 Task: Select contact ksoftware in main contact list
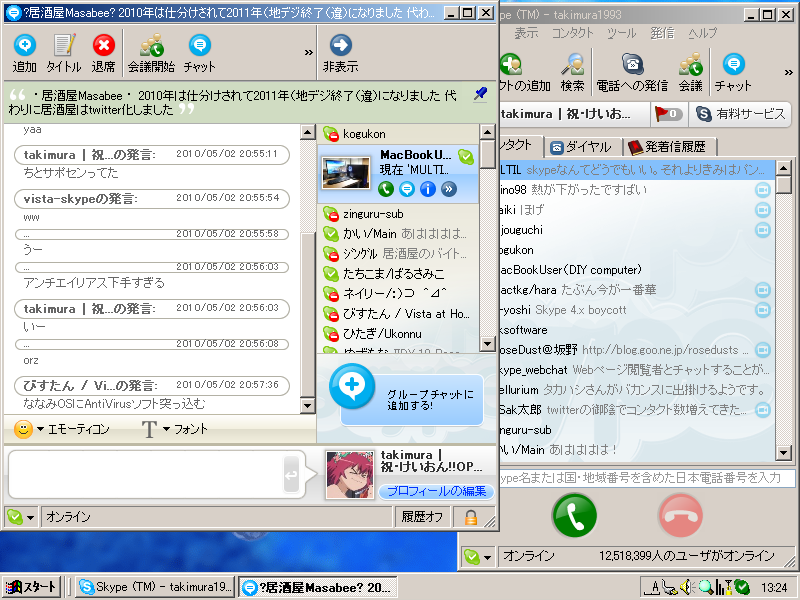(x=638, y=330)
